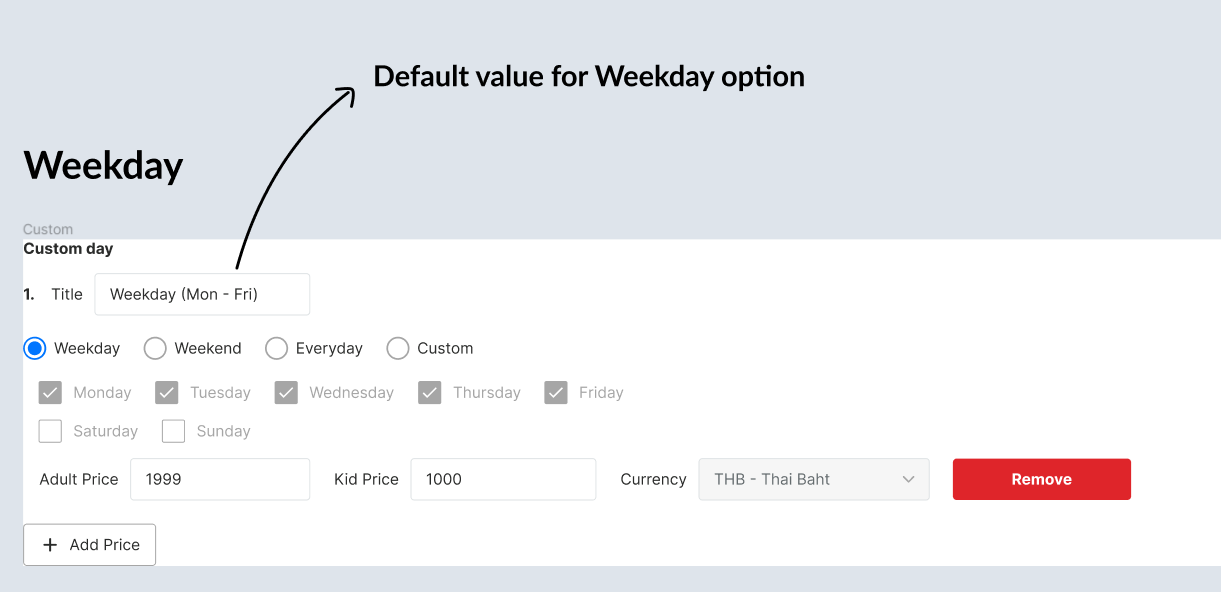Image resolution: width=1221 pixels, height=592 pixels.
Task: Click the chevron arrow in Currency field
Action: pos(908,479)
